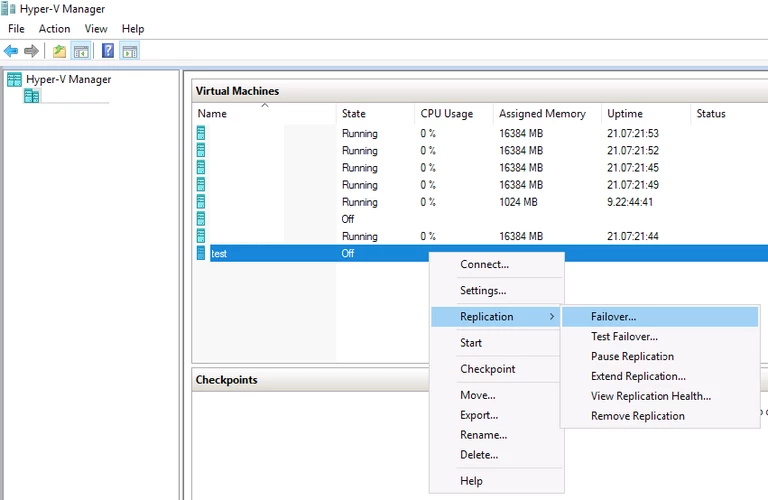
Task: Select Extend Replication... in the submenu
Action: (660, 376)
